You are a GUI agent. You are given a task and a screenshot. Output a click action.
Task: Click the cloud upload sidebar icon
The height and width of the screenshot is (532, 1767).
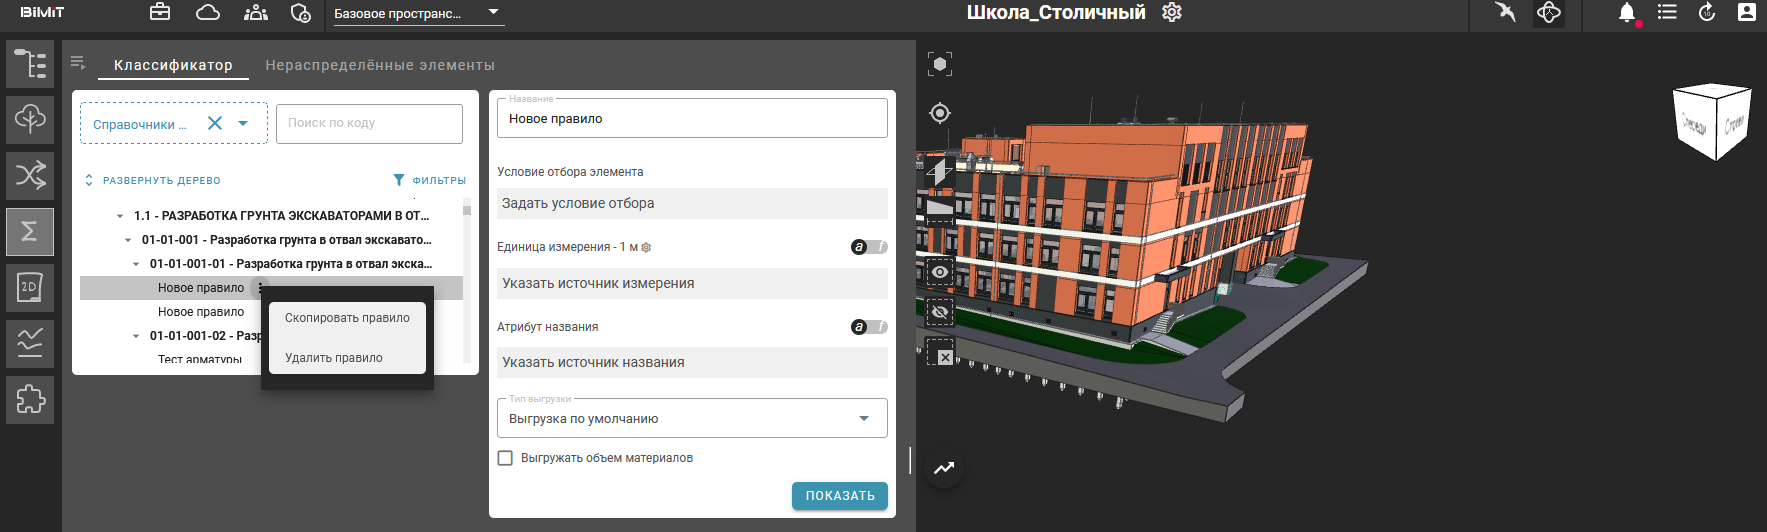tap(30, 120)
